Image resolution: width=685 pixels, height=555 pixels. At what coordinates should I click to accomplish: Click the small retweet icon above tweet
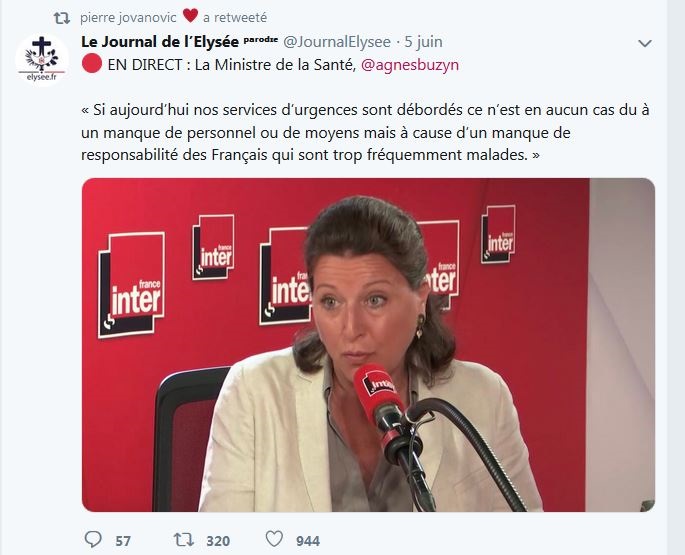point(62,18)
